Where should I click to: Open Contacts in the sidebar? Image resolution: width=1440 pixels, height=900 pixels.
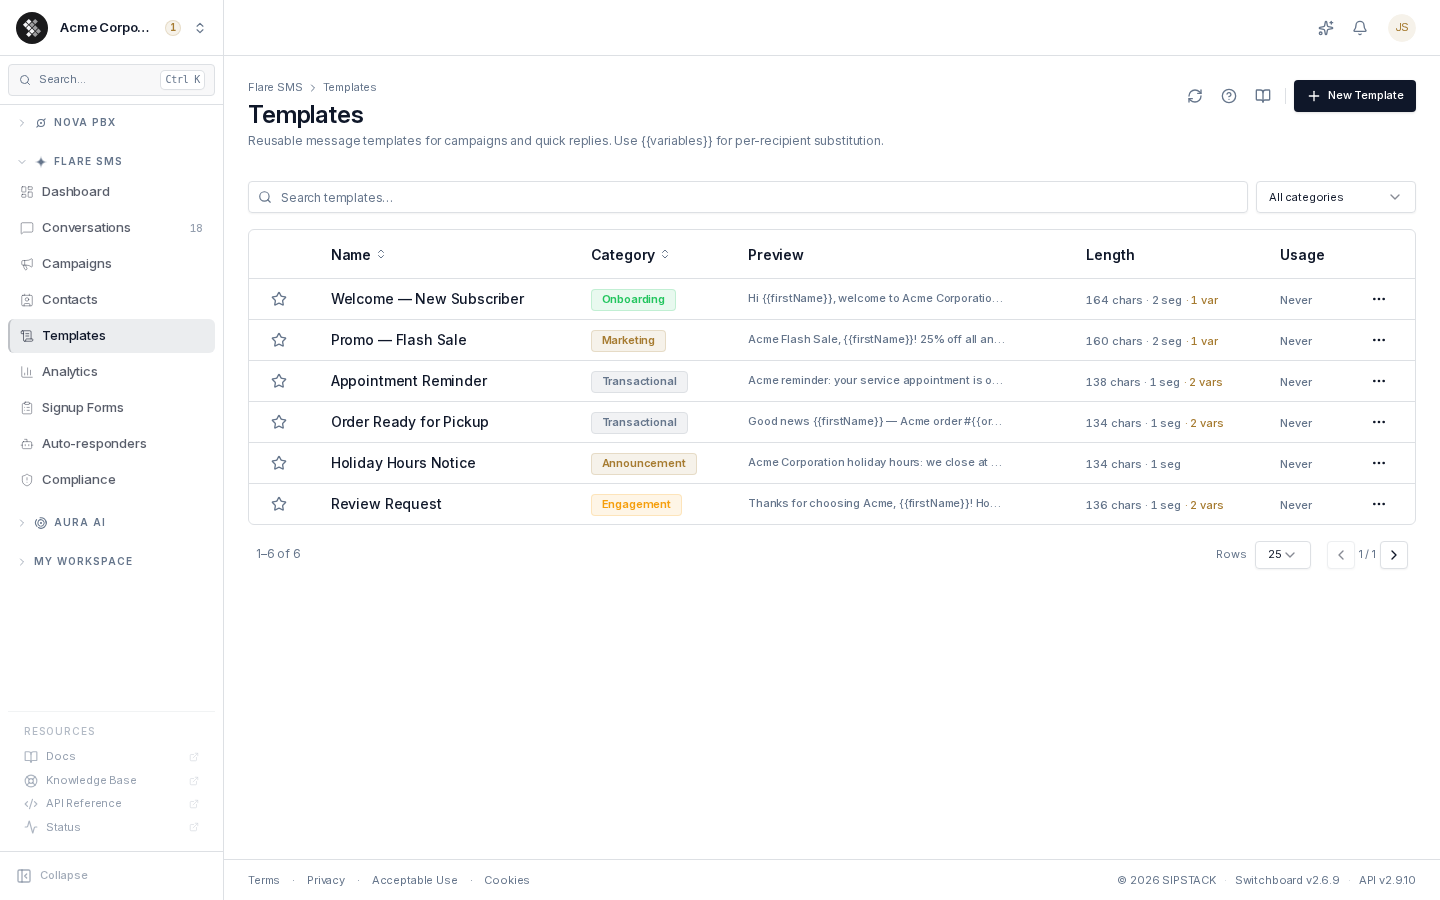click(111, 300)
